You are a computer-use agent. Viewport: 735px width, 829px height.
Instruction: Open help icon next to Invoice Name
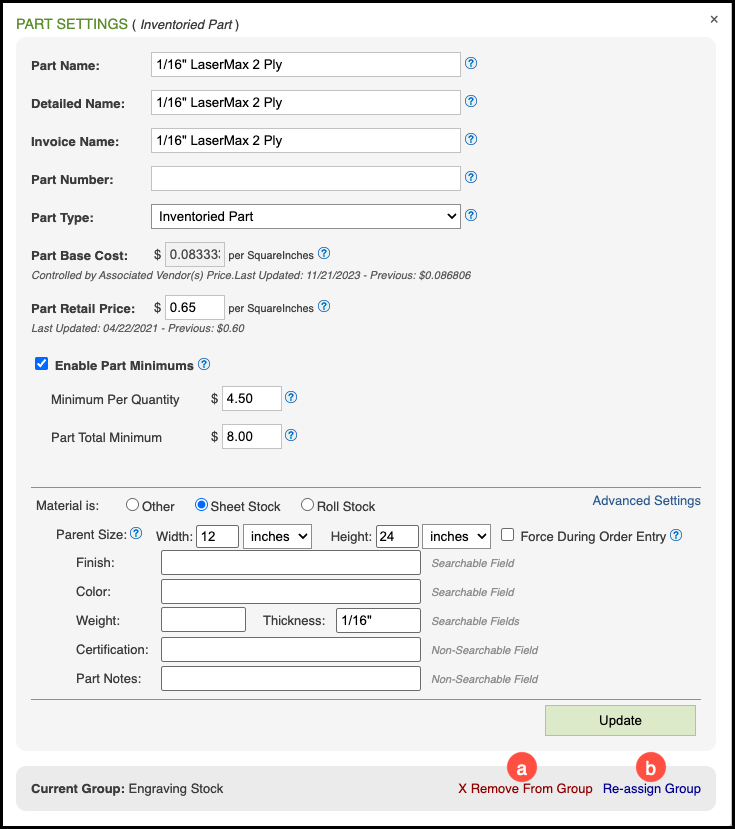pos(471,140)
